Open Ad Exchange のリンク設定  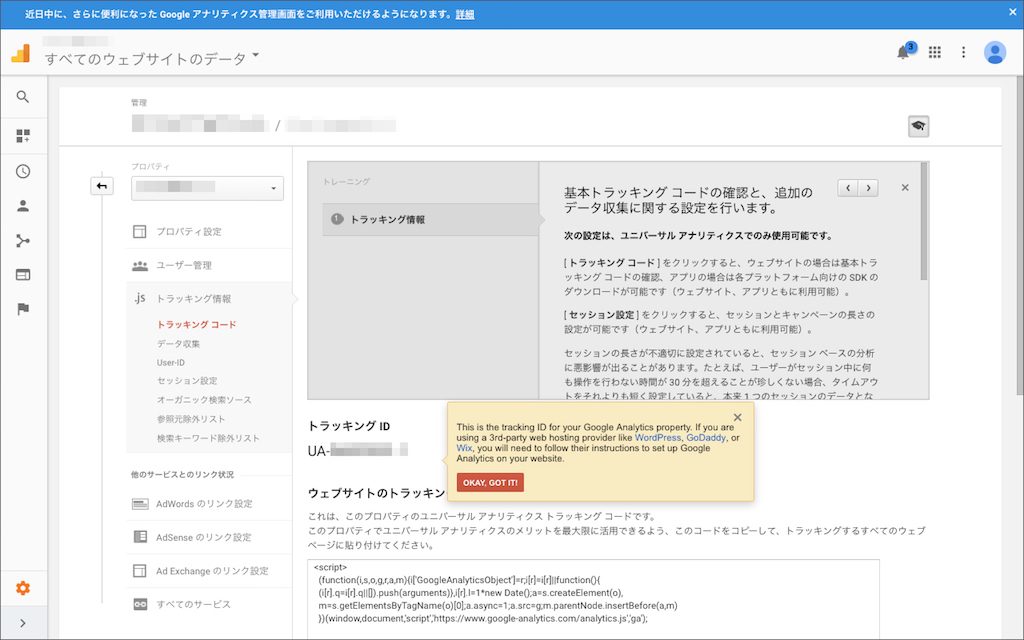point(212,571)
